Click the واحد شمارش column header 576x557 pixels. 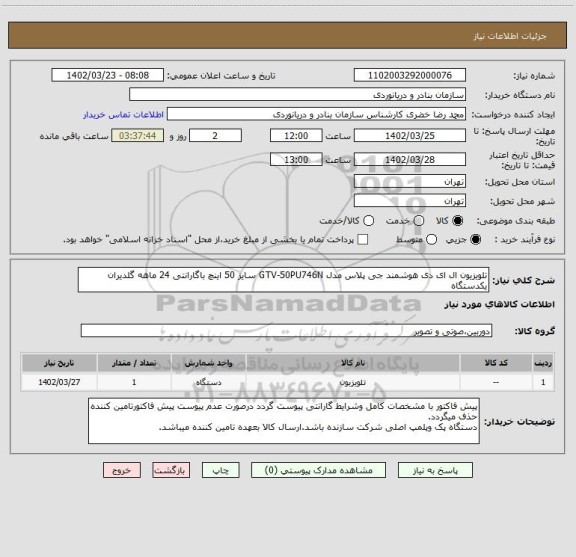click(208, 363)
